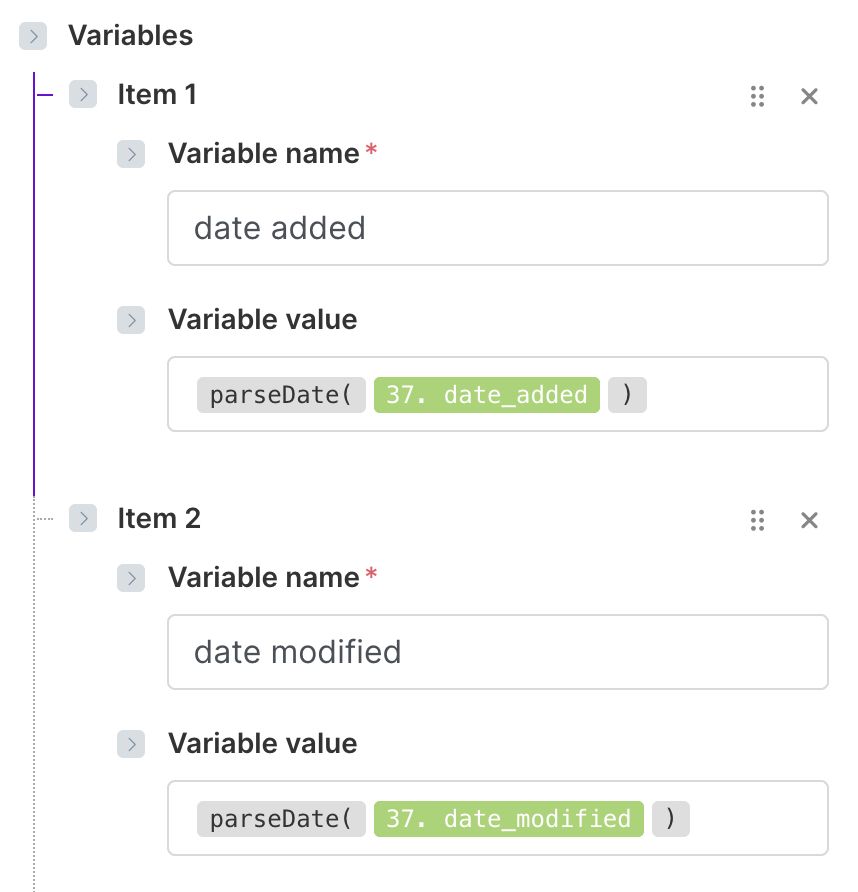Image resolution: width=858 pixels, height=892 pixels.
Task: Click the parseDate( chip in Item 1
Action: [281, 395]
